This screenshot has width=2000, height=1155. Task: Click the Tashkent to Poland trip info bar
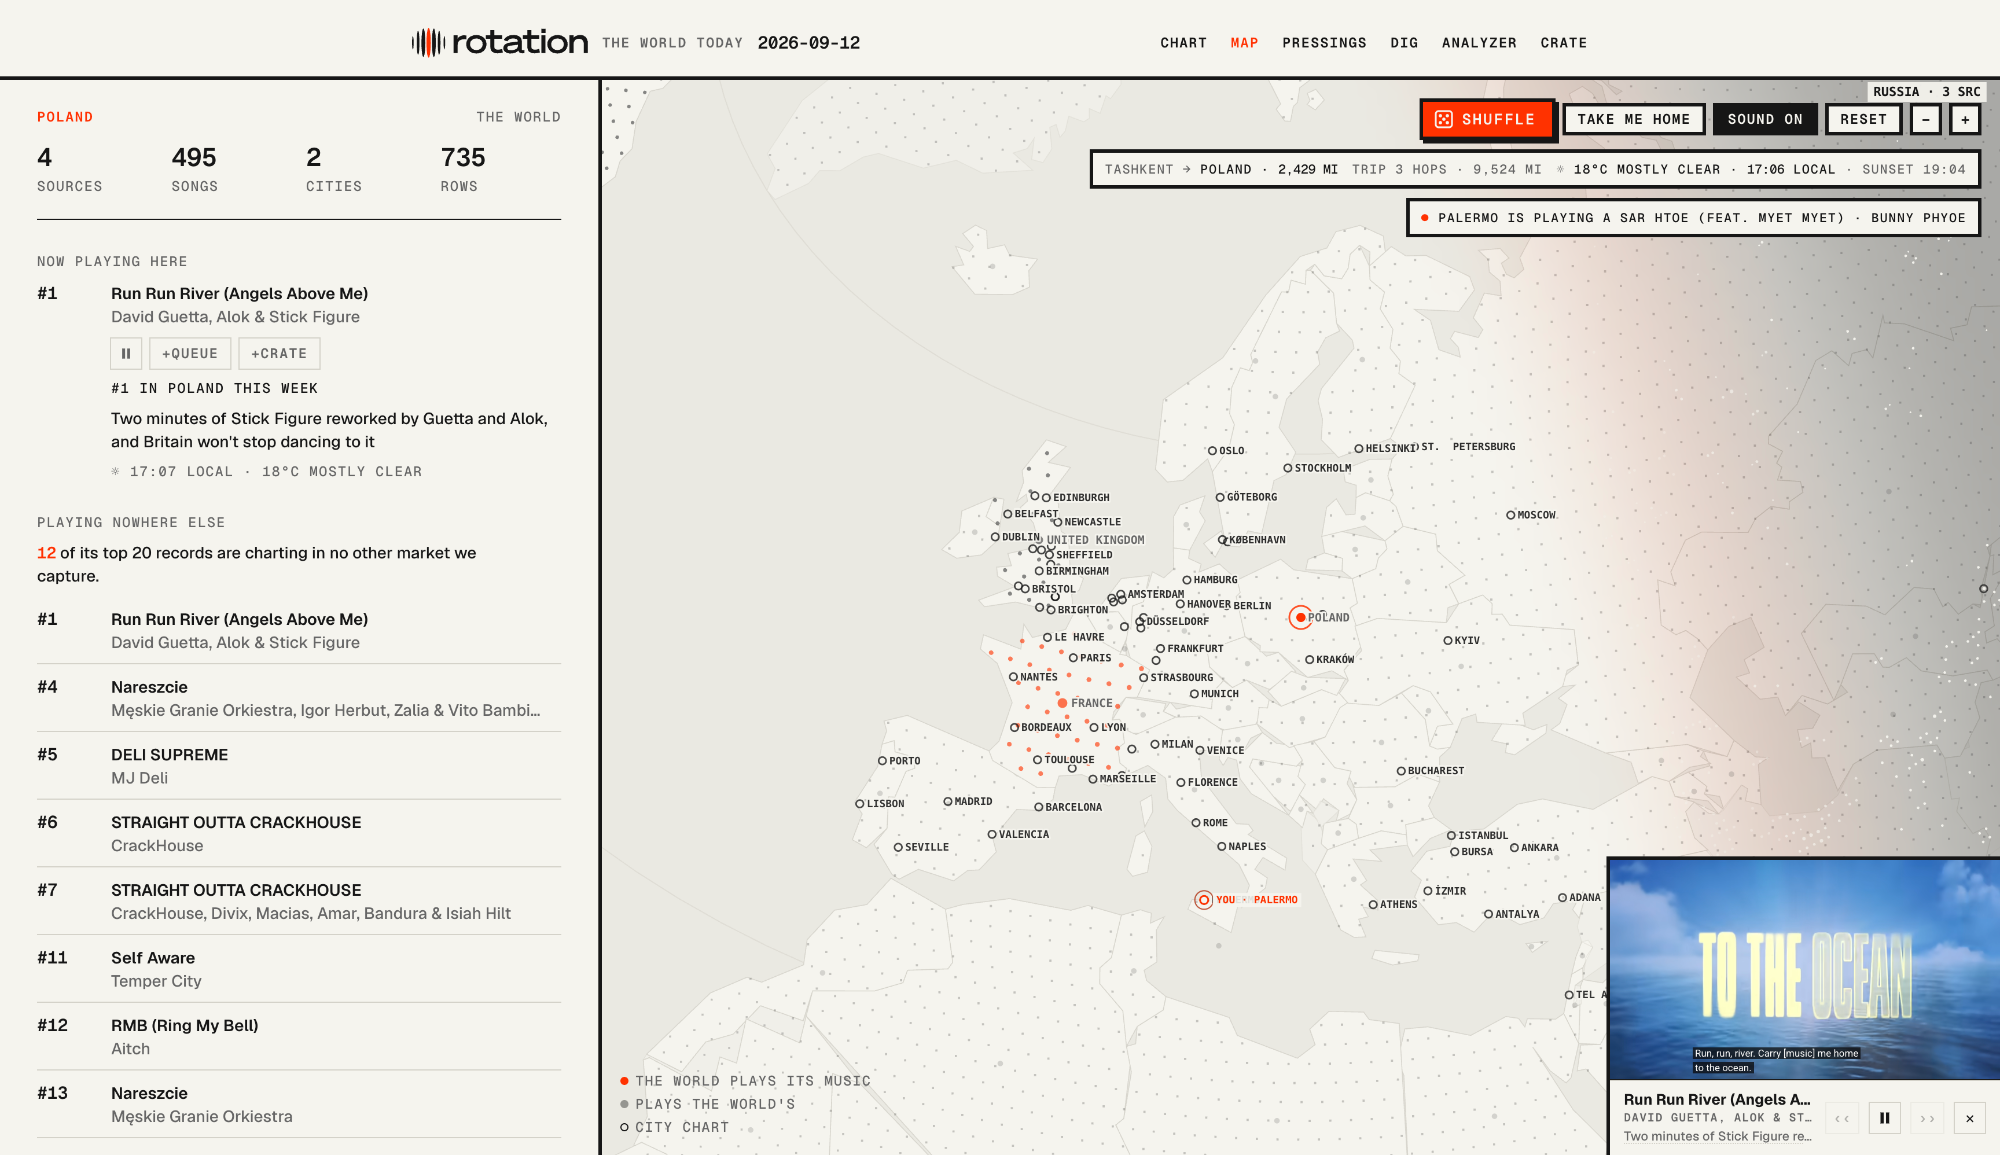click(x=1535, y=169)
